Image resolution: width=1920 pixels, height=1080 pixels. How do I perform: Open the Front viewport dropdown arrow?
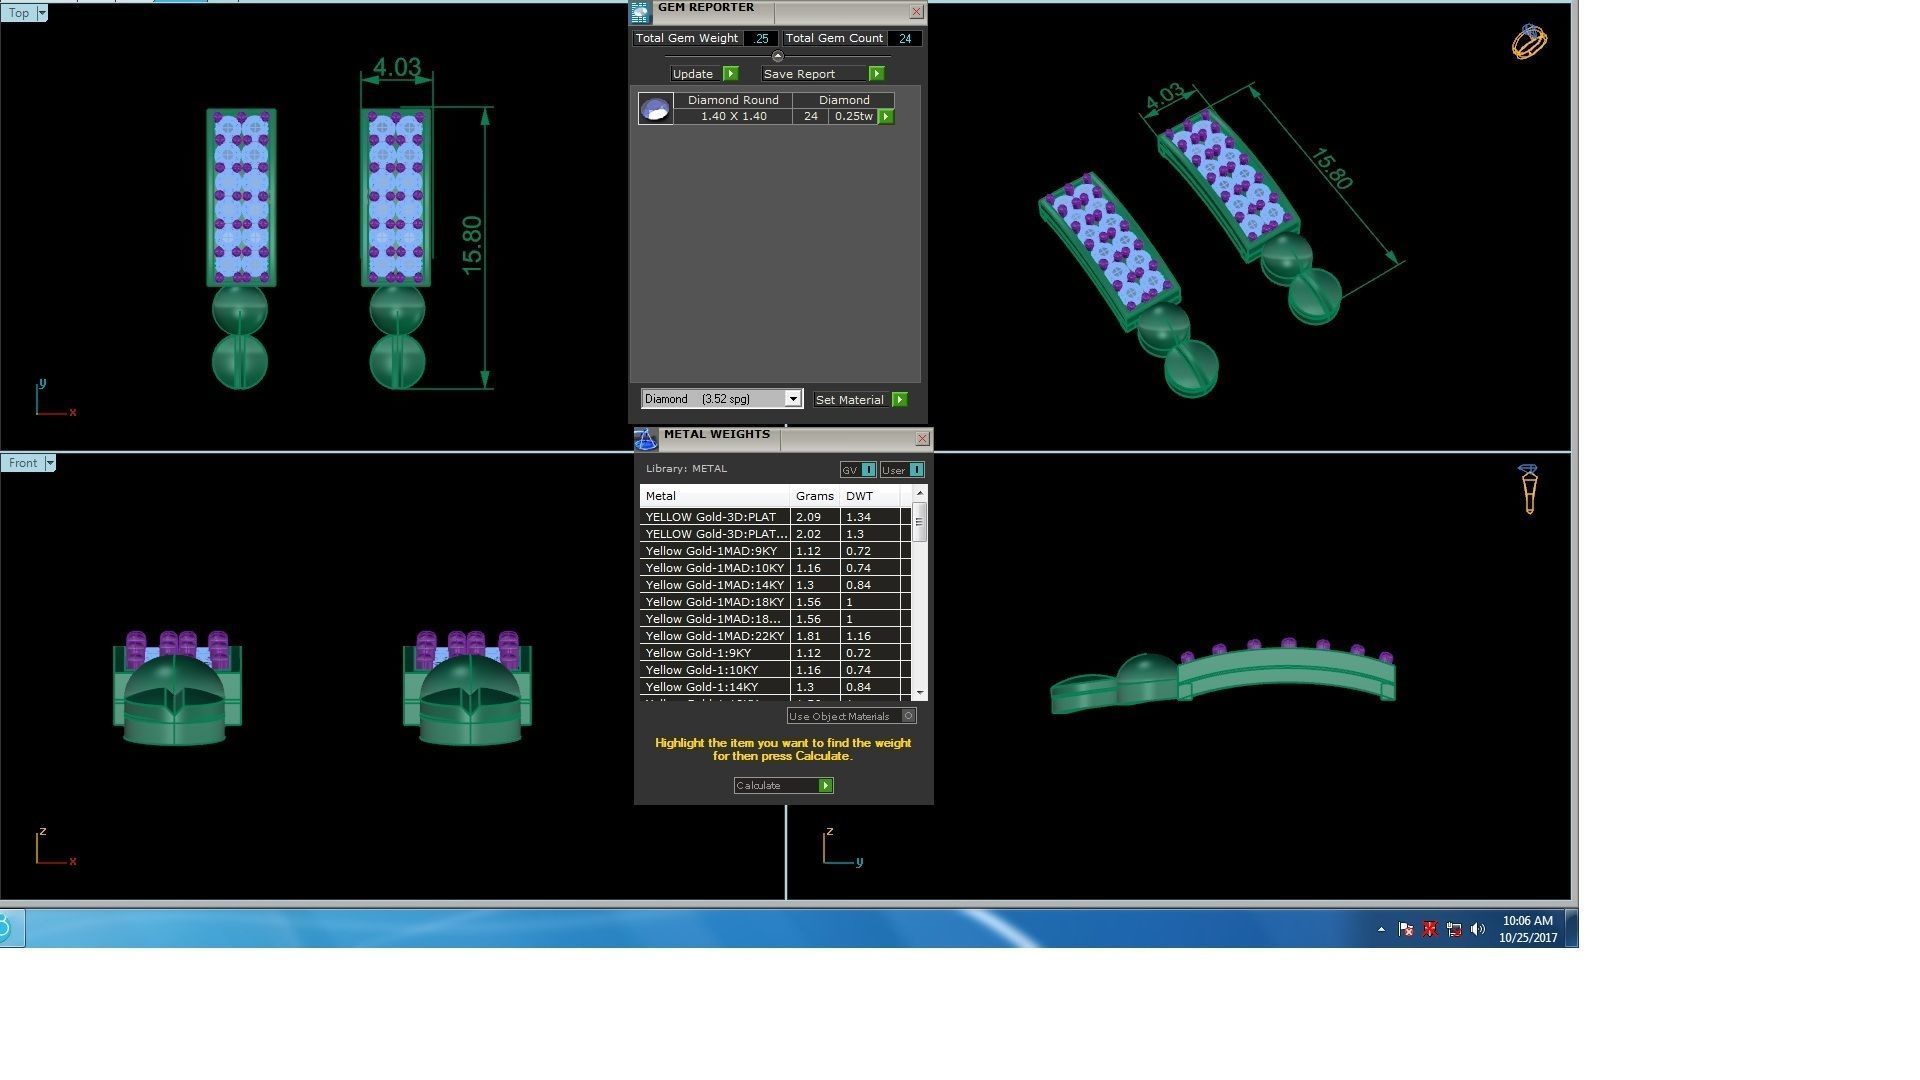pos(49,463)
